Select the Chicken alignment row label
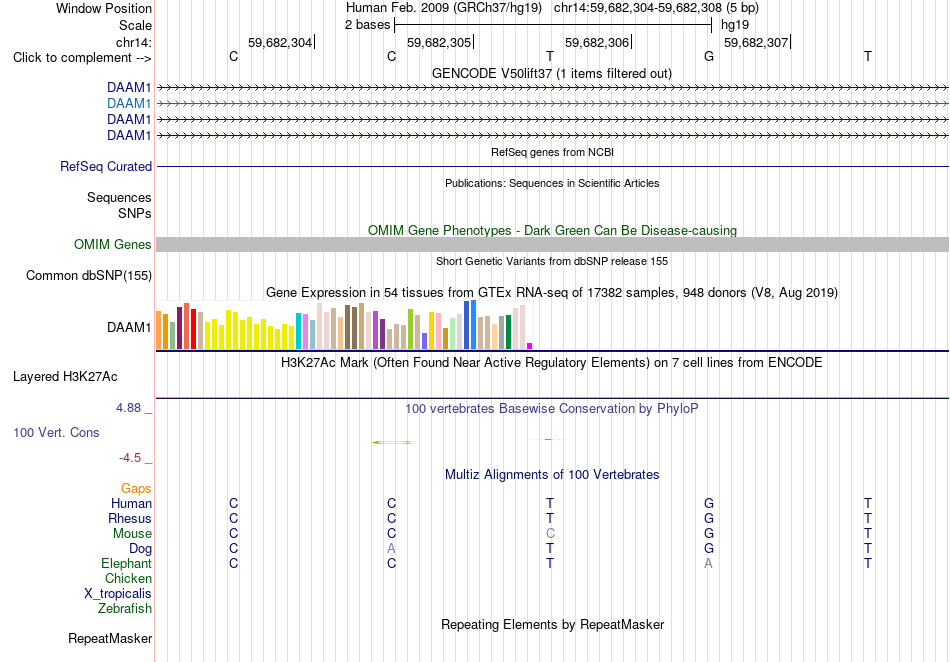 coord(128,578)
